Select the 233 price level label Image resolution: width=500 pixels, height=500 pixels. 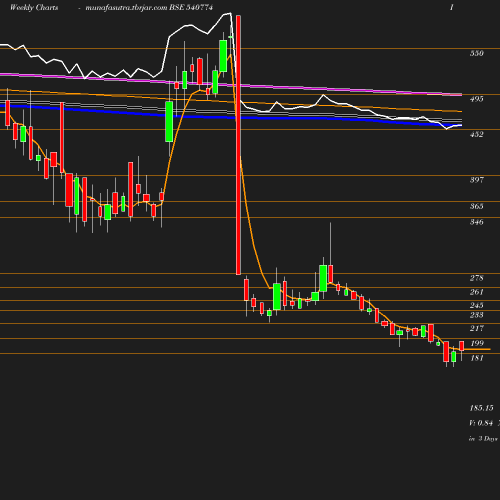point(476,315)
